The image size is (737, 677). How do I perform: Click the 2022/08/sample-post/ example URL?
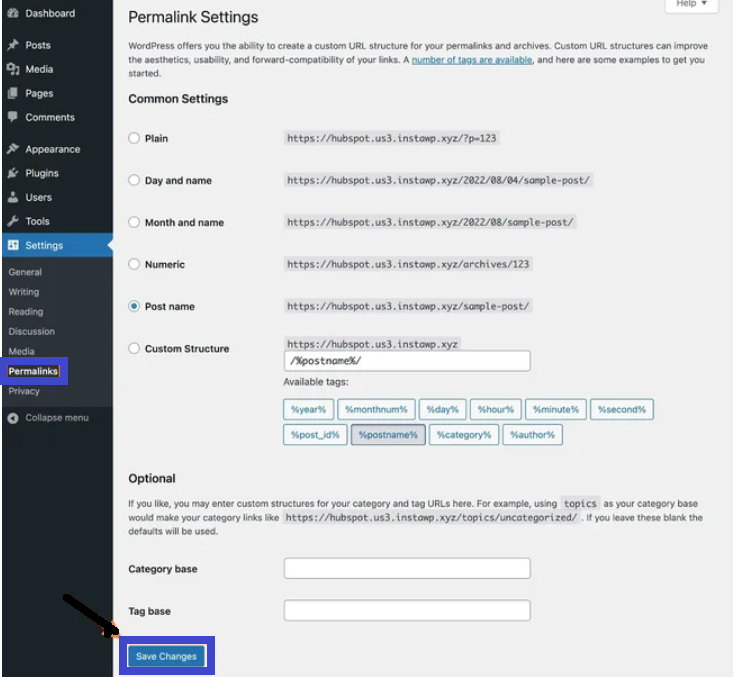[x=430, y=222]
